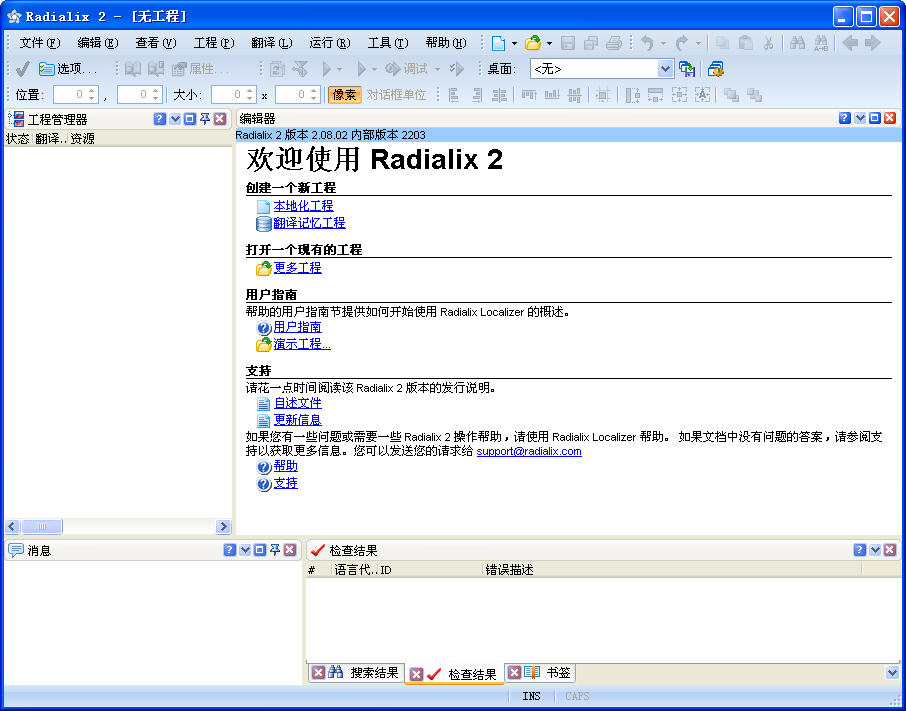The width and height of the screenshot is (906, 711).
Task: Click the help icon in 检查结果 panel
Action: (860, 550)
